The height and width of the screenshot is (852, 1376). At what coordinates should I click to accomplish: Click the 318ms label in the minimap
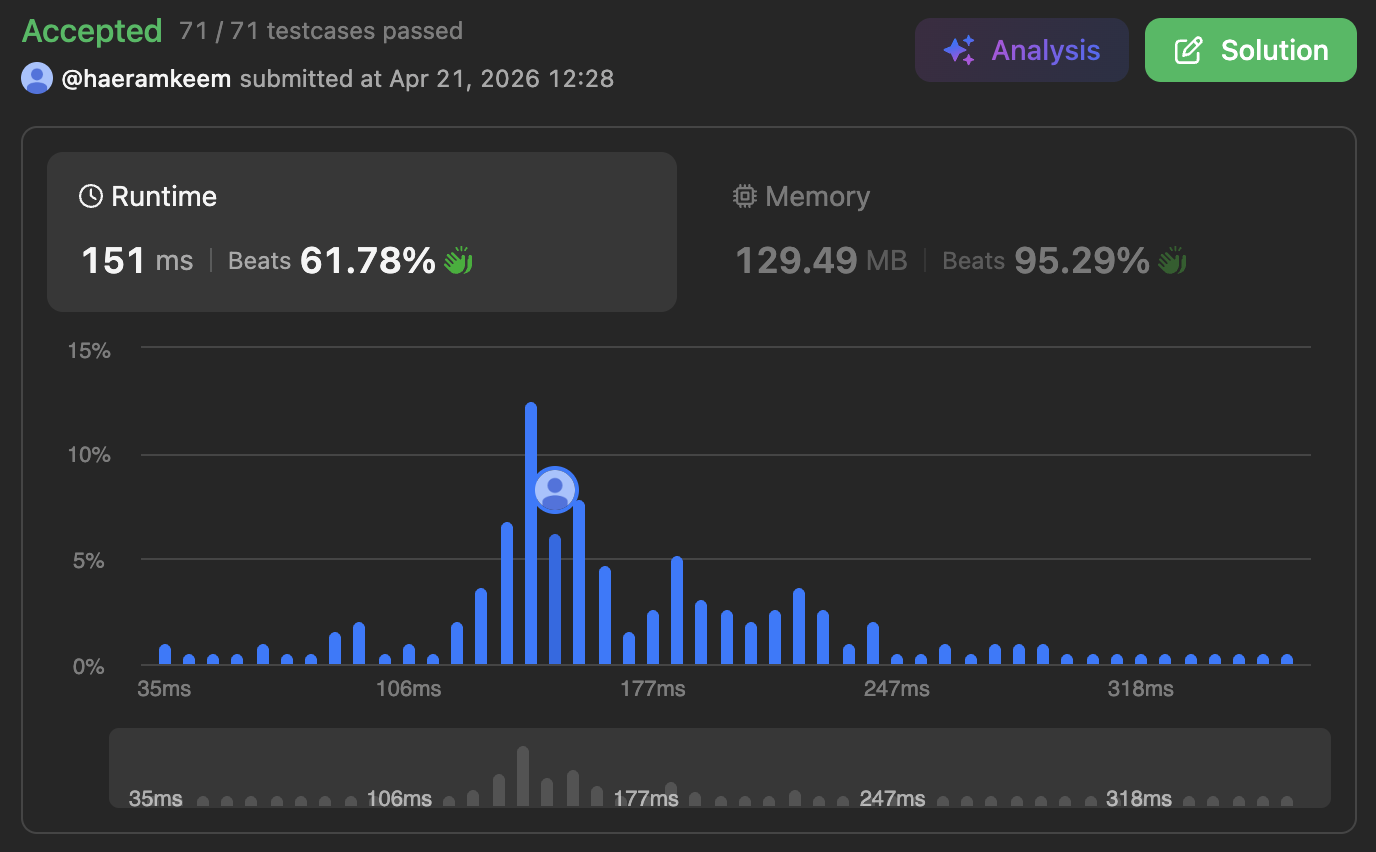coord(1139,799)
